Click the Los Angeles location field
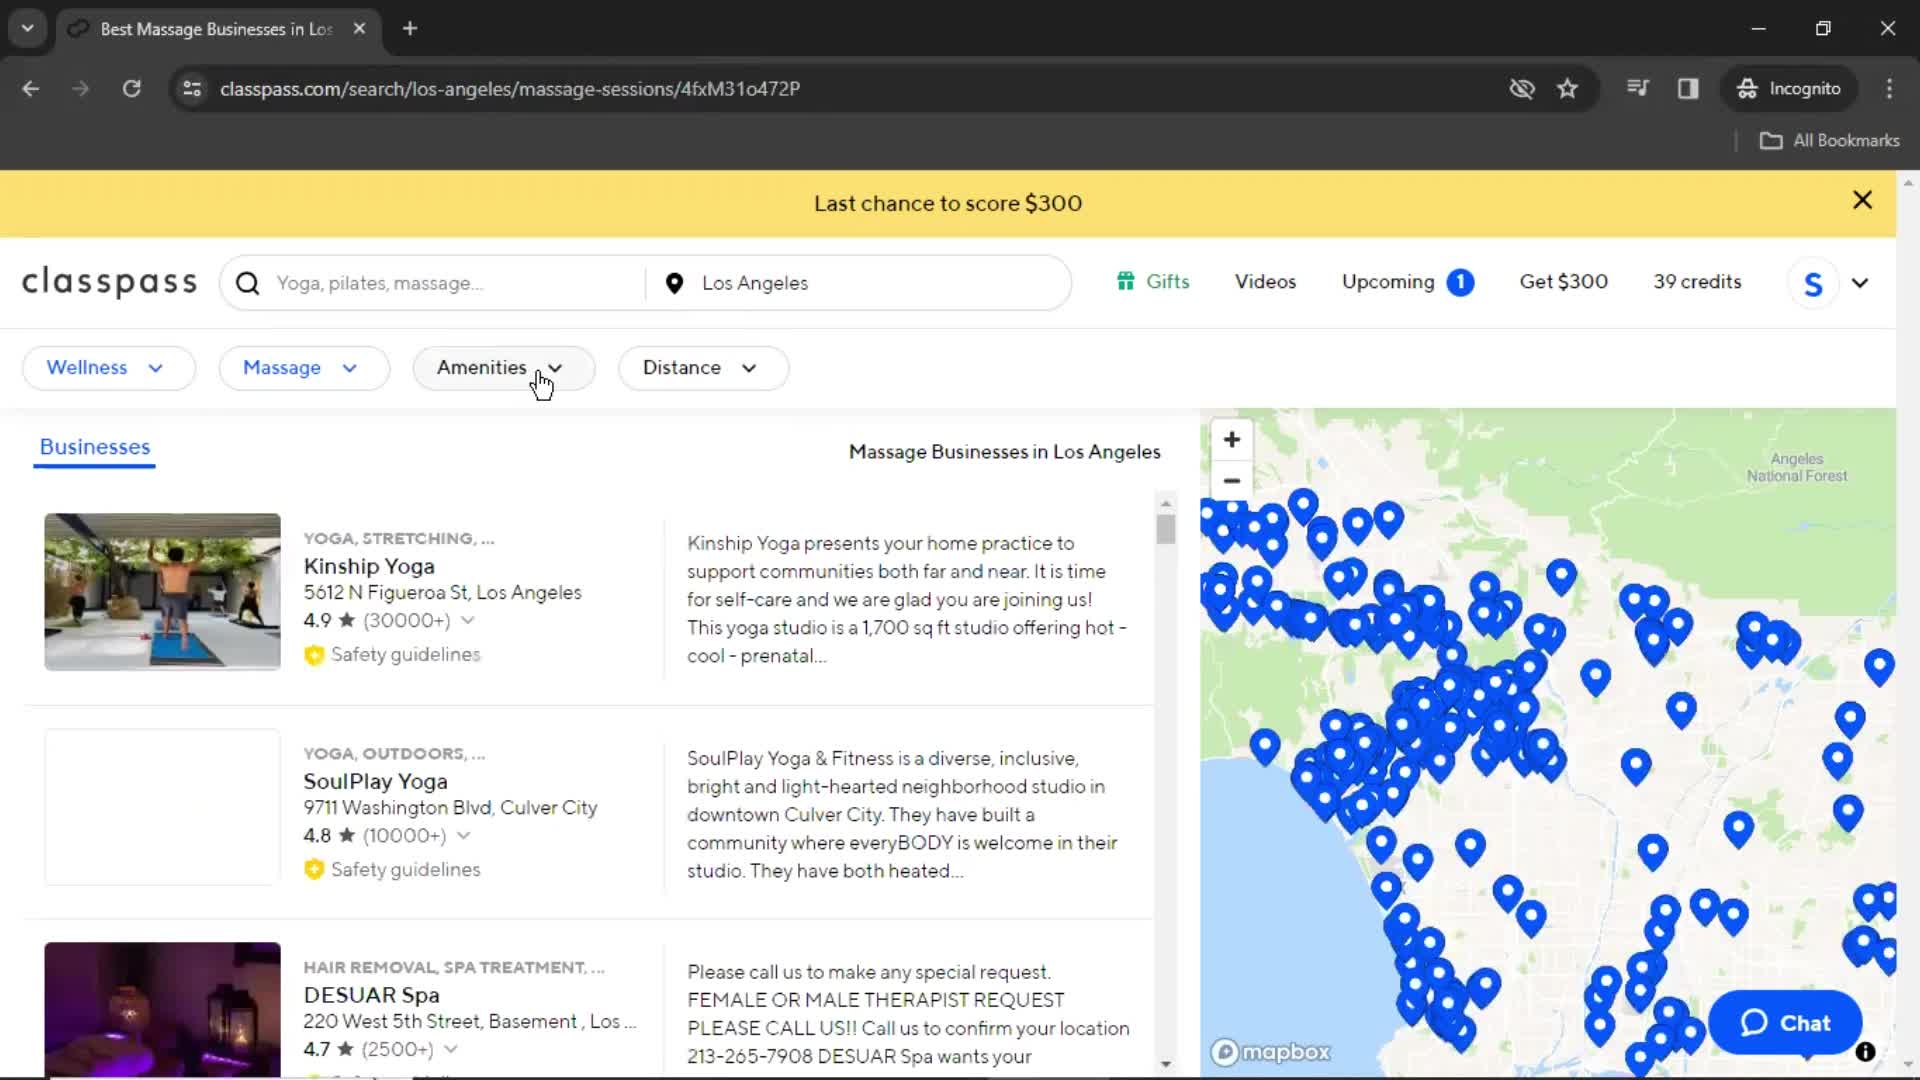Screen dimensions: 1920x1080 point(860,283)
